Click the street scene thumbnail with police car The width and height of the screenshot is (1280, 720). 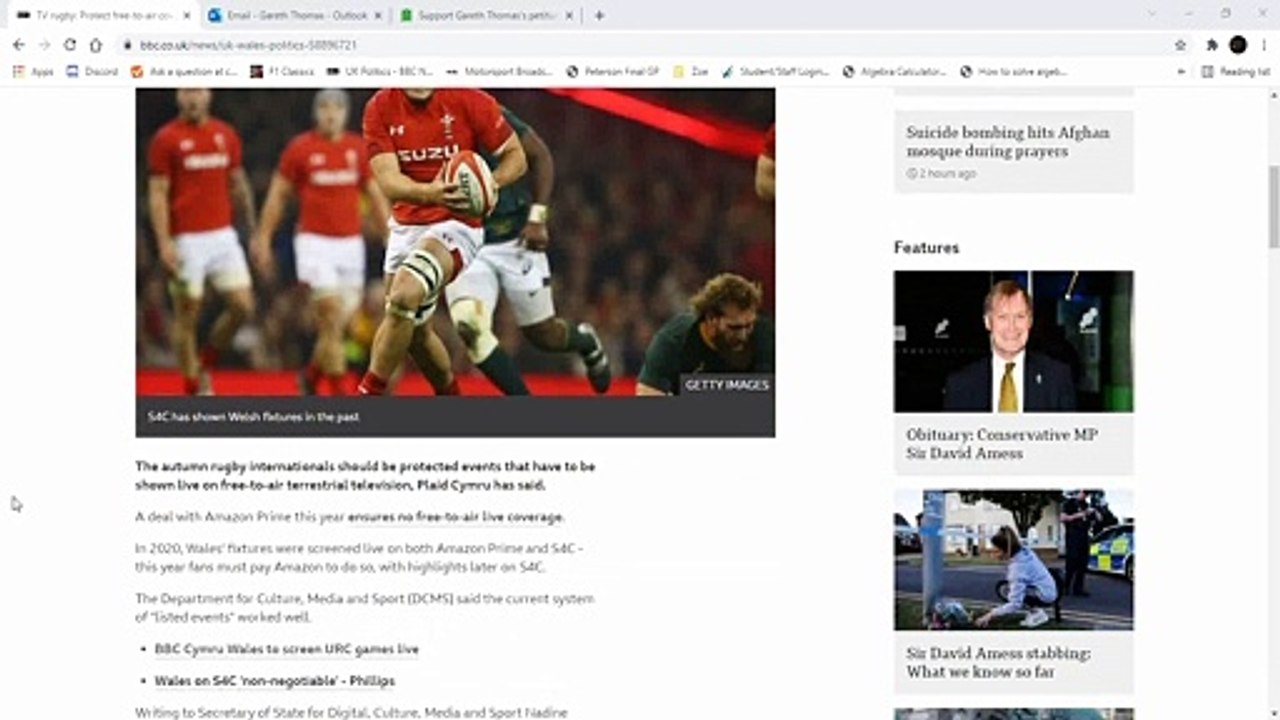1014,559
